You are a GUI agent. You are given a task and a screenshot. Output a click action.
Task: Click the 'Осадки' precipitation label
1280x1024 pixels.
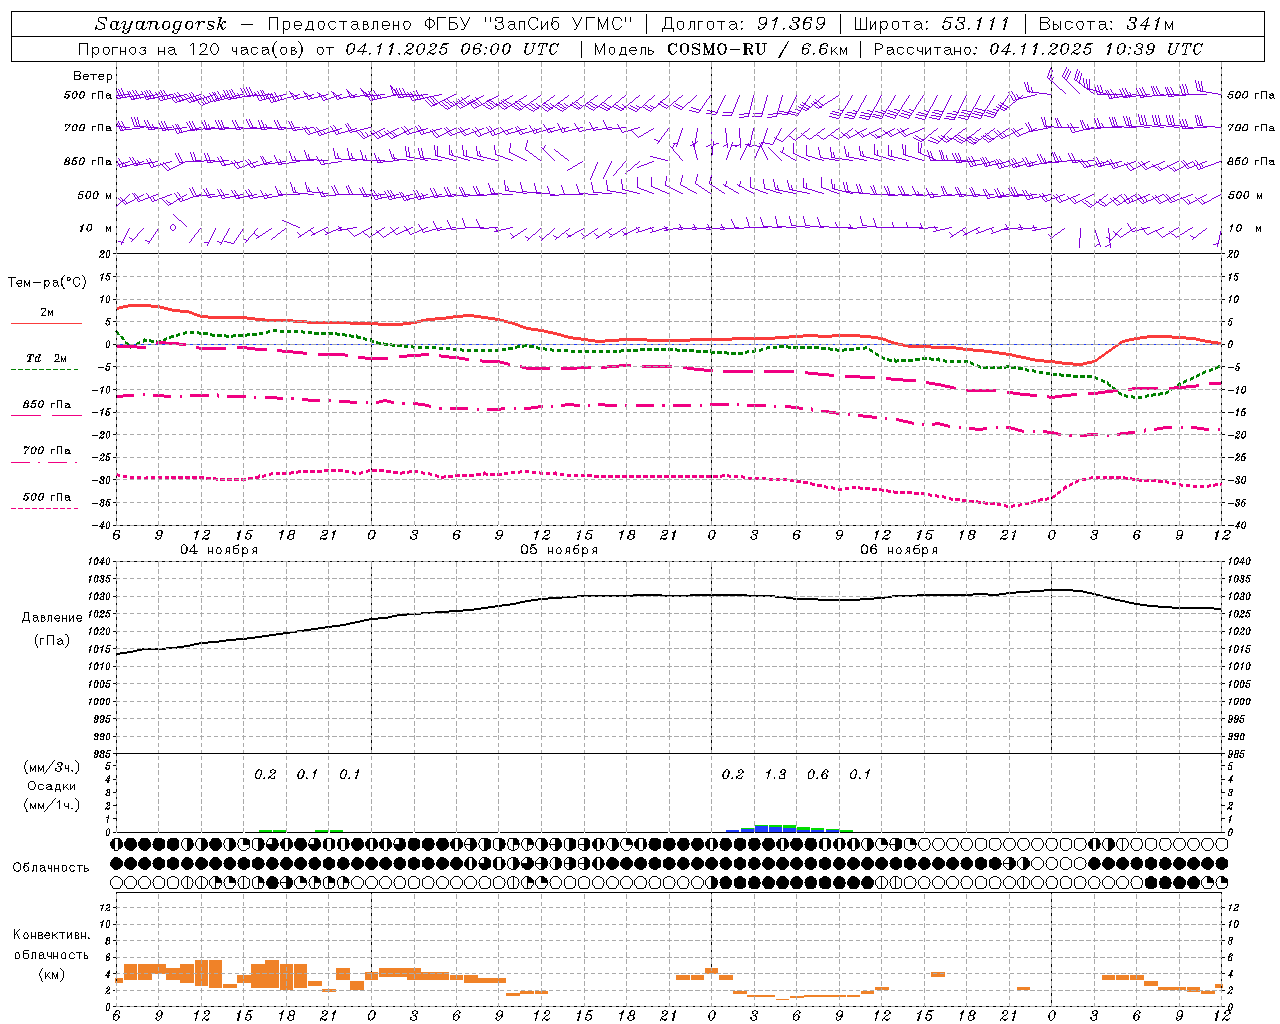click(x=52, y=786)
